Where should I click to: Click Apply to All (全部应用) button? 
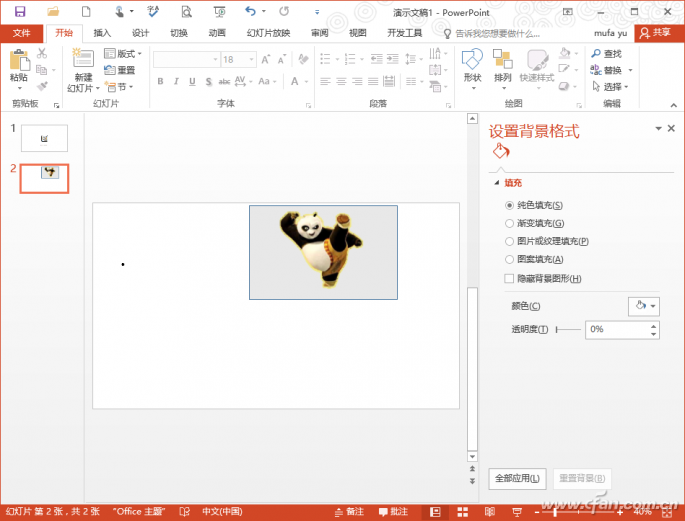point(517,478)
